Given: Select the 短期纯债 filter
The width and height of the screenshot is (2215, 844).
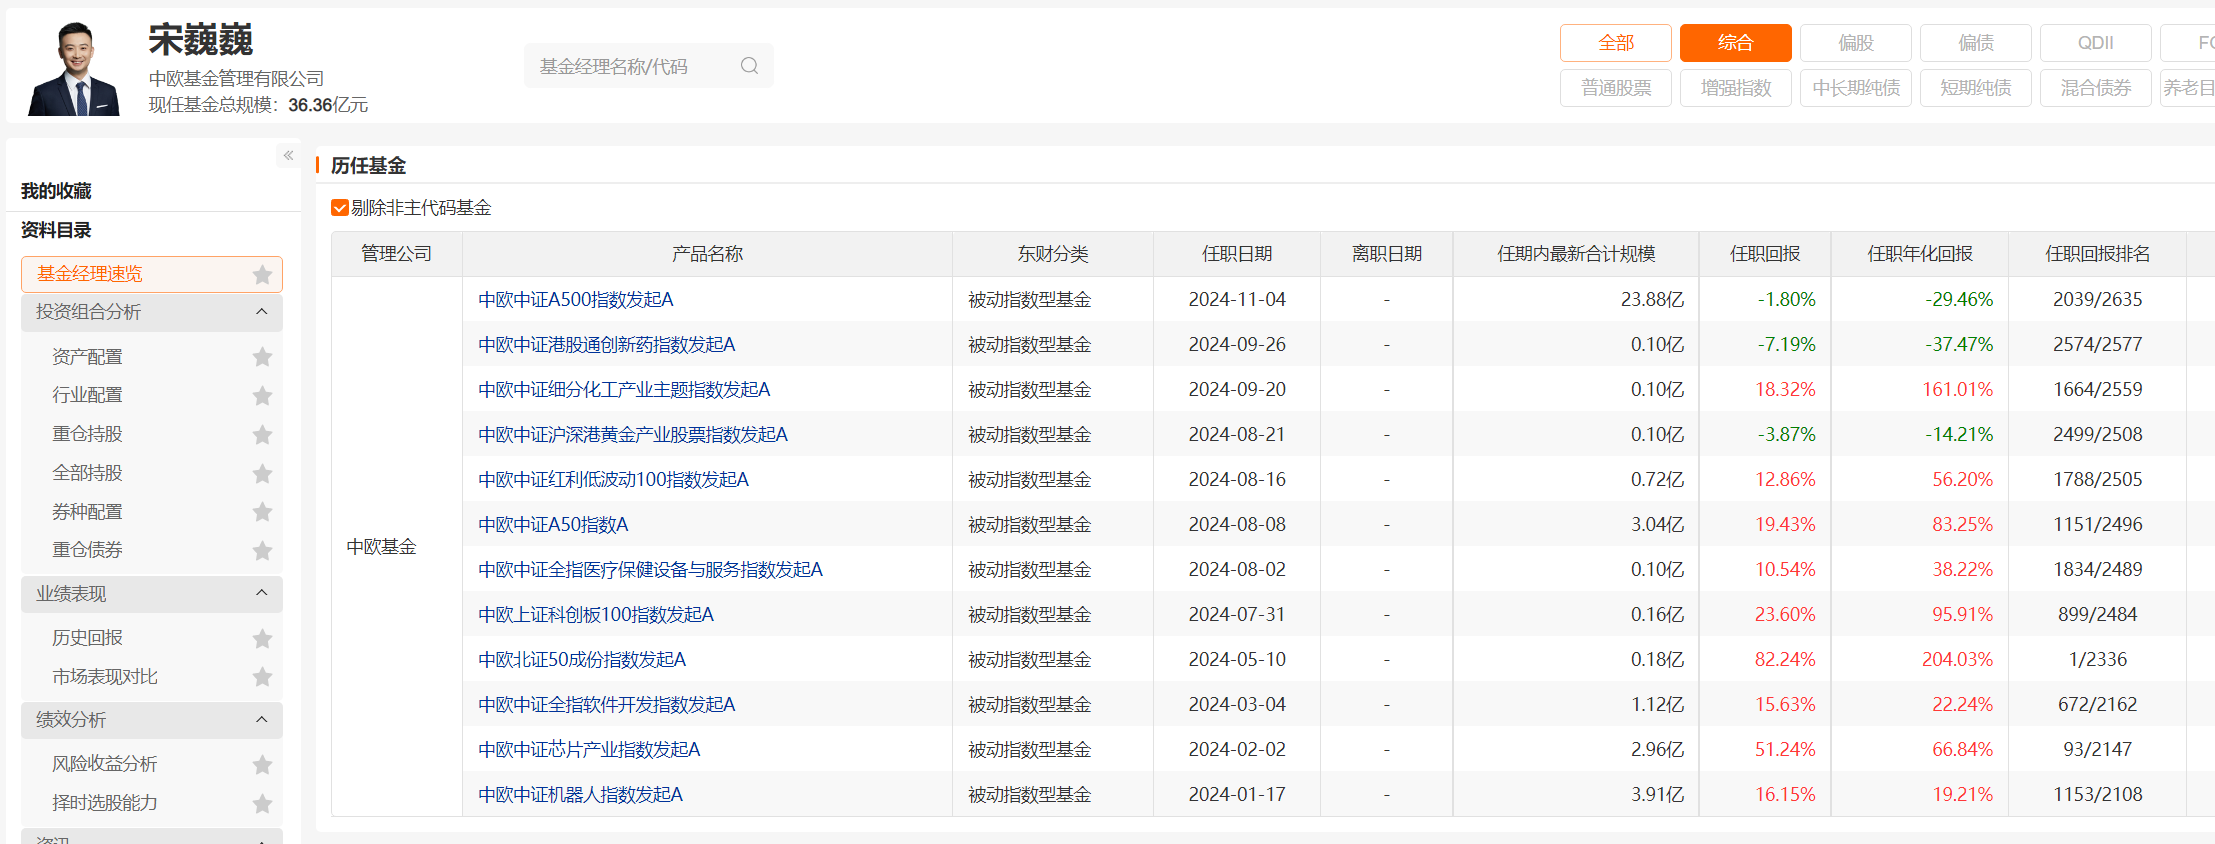Looking at the screenshot, I should (1976, 88).
